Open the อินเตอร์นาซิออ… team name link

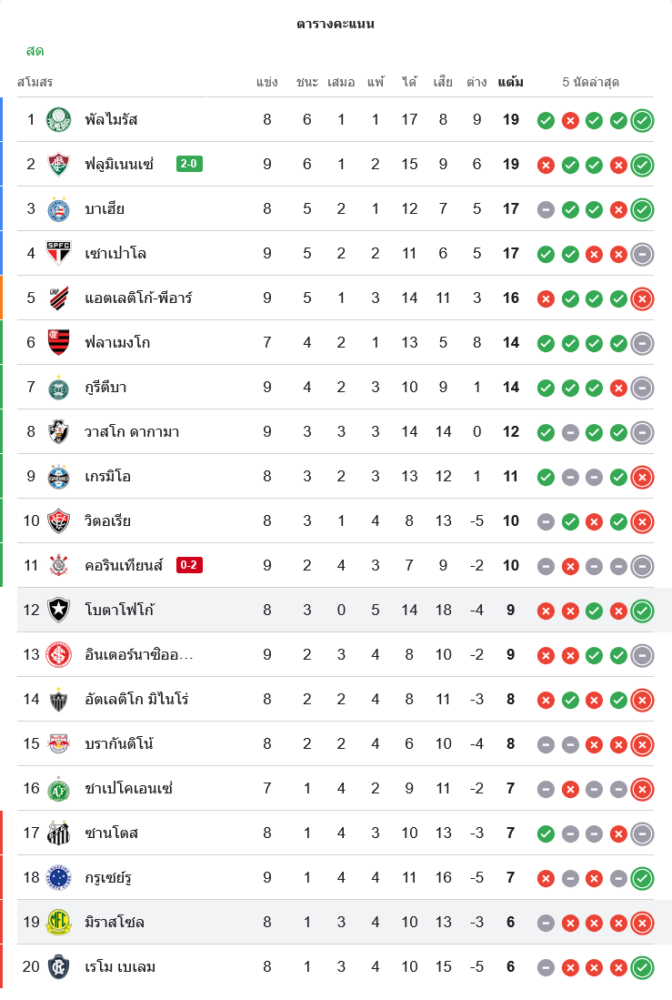pyautogui.click(x=139, y=655)
